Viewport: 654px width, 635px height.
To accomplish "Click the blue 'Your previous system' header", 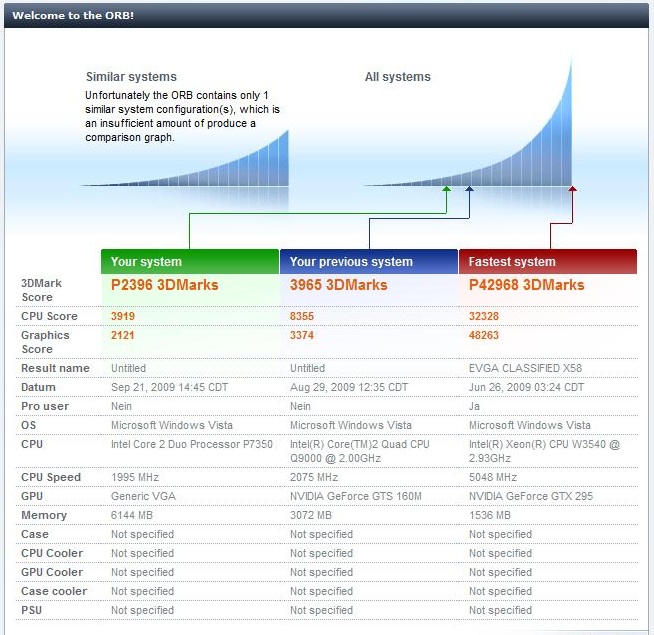I will tap(369, 262).
